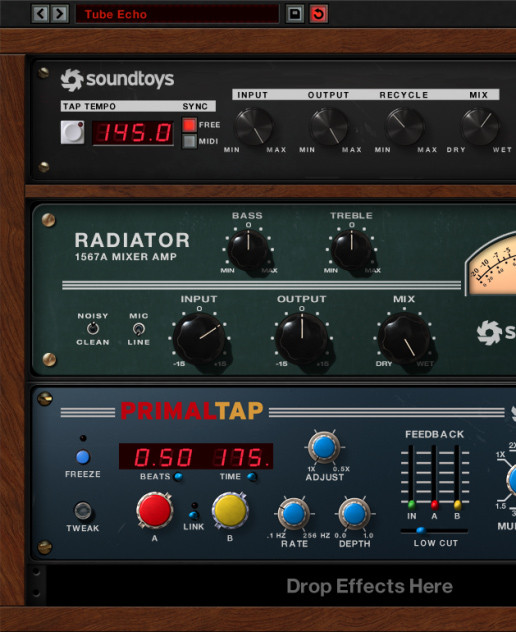The width and height of the screenshot is (516, 632).
Task: Click the Radiator INPUT knob
Action: click(x=199, y=339)
